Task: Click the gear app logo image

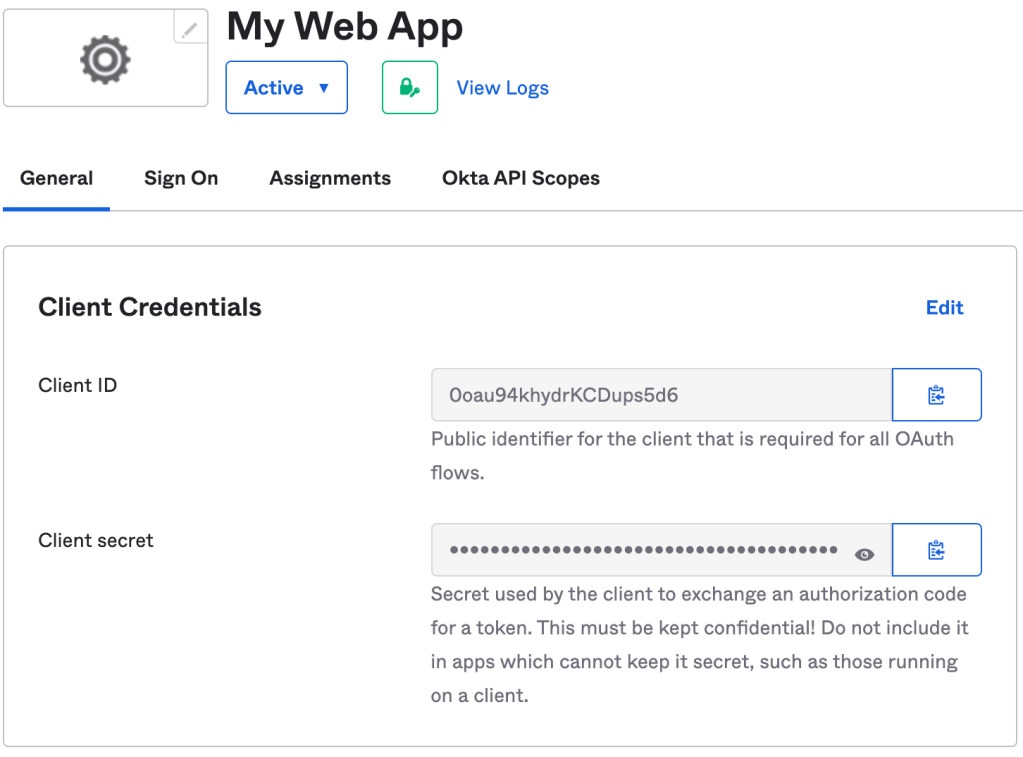Action: coord(105,60)
